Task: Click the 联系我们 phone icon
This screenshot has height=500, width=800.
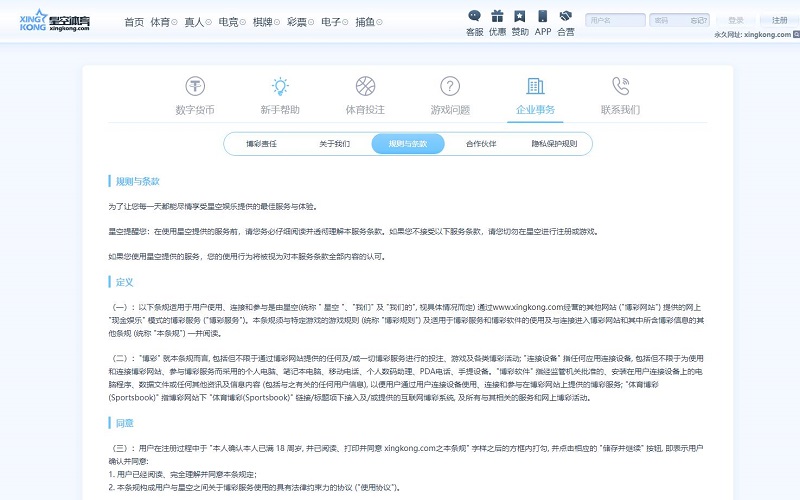Action: [x=620, y=87]
